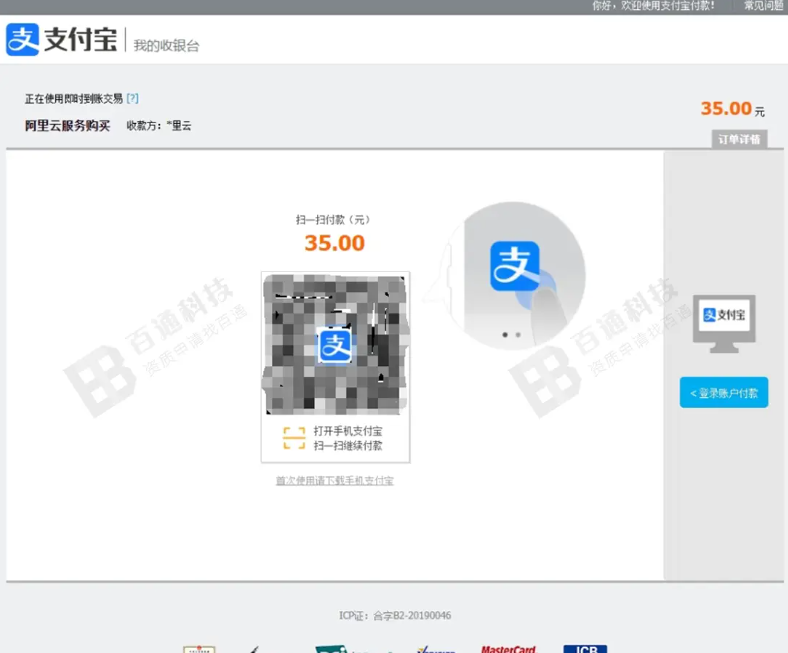Click the monitor icon with the Alipay logo
The image size is (788, 653).
[724, 324]
